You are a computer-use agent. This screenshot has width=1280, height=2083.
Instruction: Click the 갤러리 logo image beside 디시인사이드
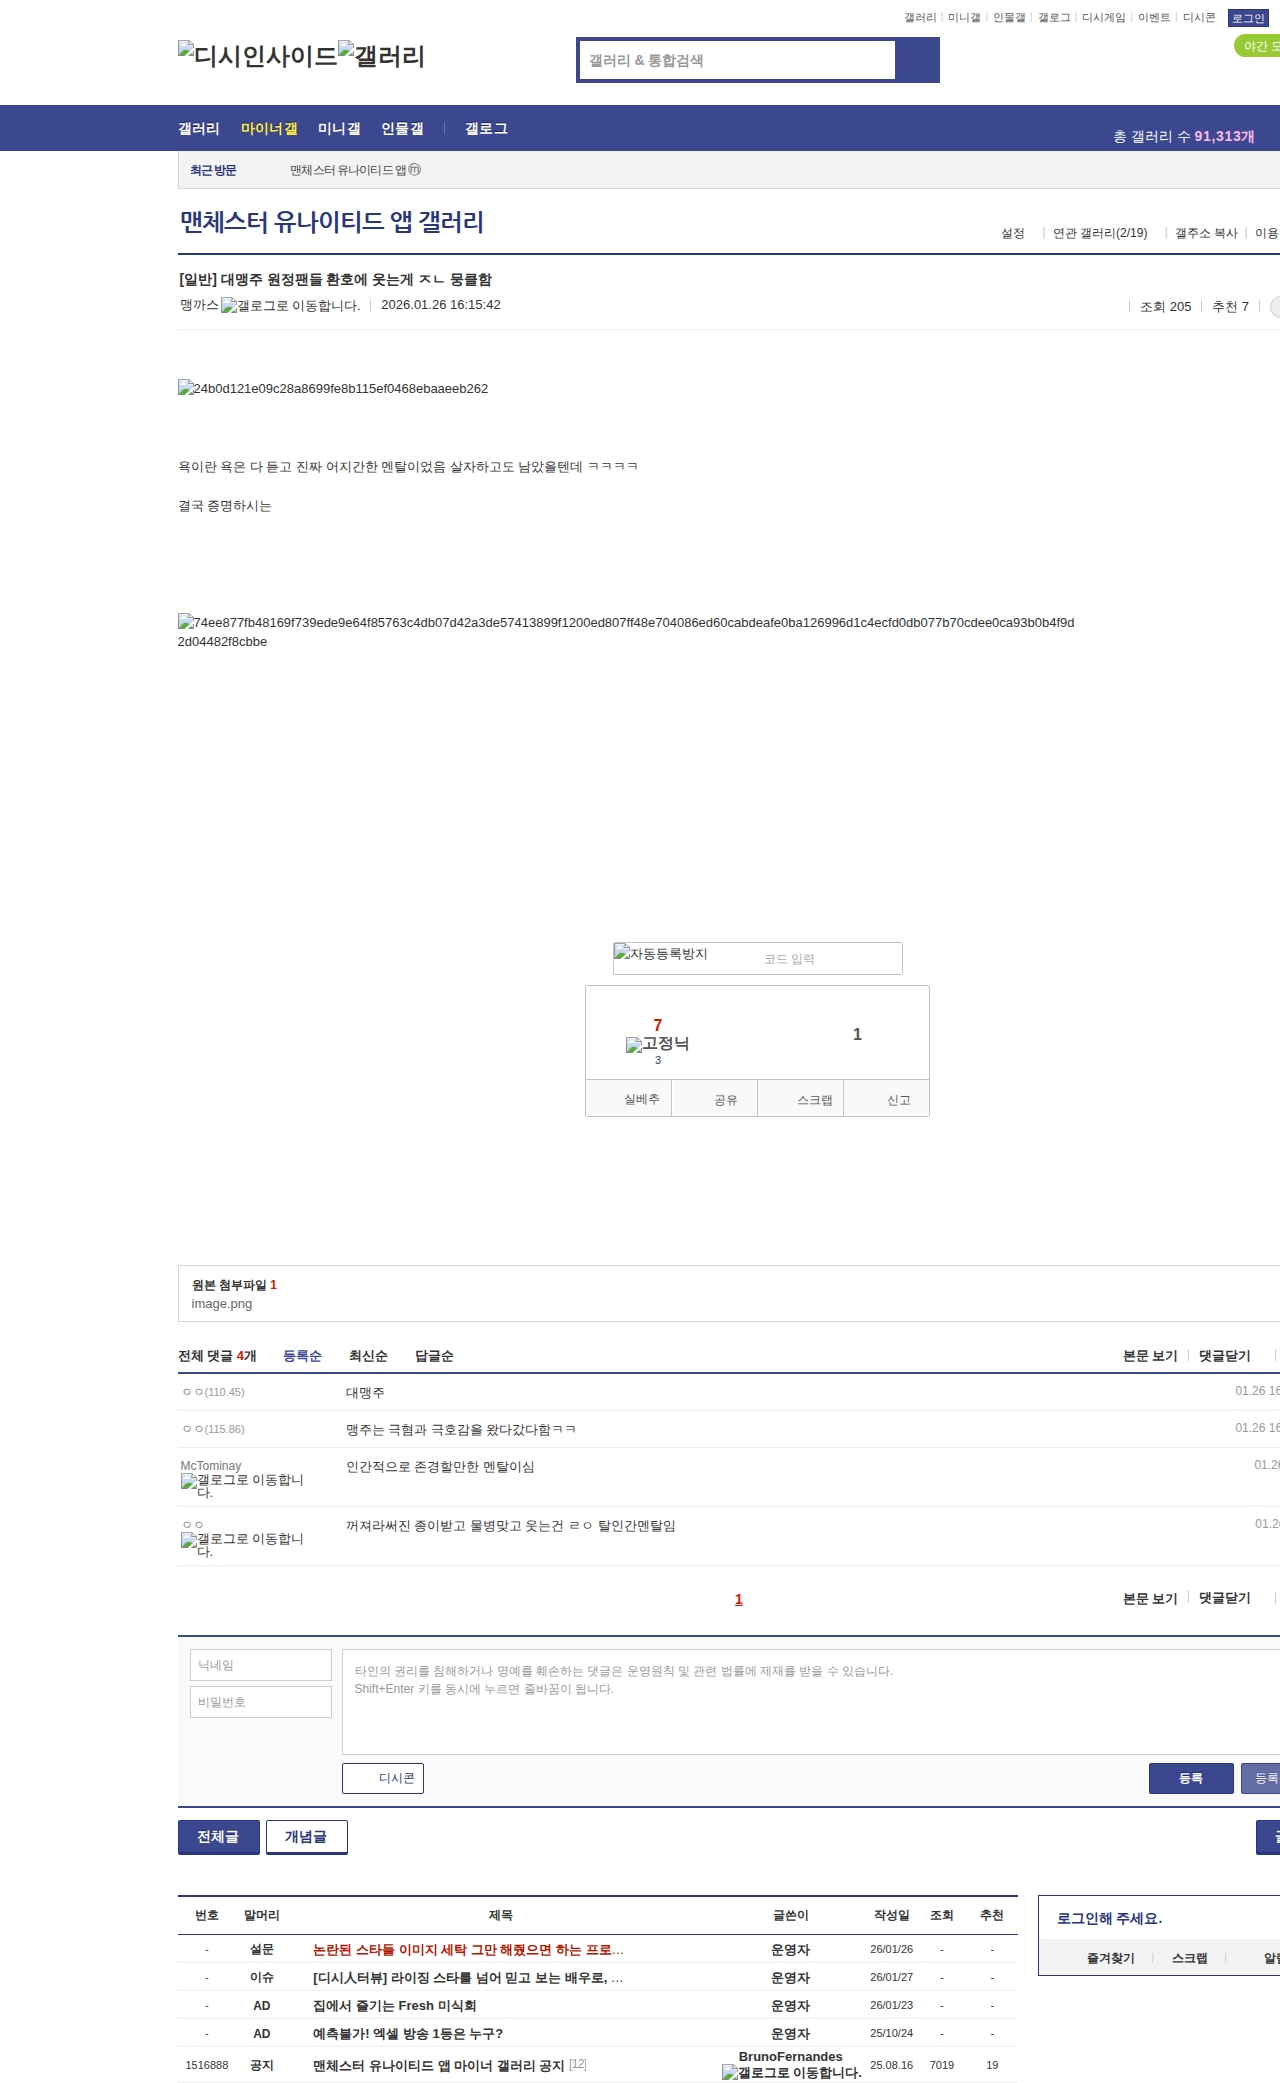coord(382,55)
